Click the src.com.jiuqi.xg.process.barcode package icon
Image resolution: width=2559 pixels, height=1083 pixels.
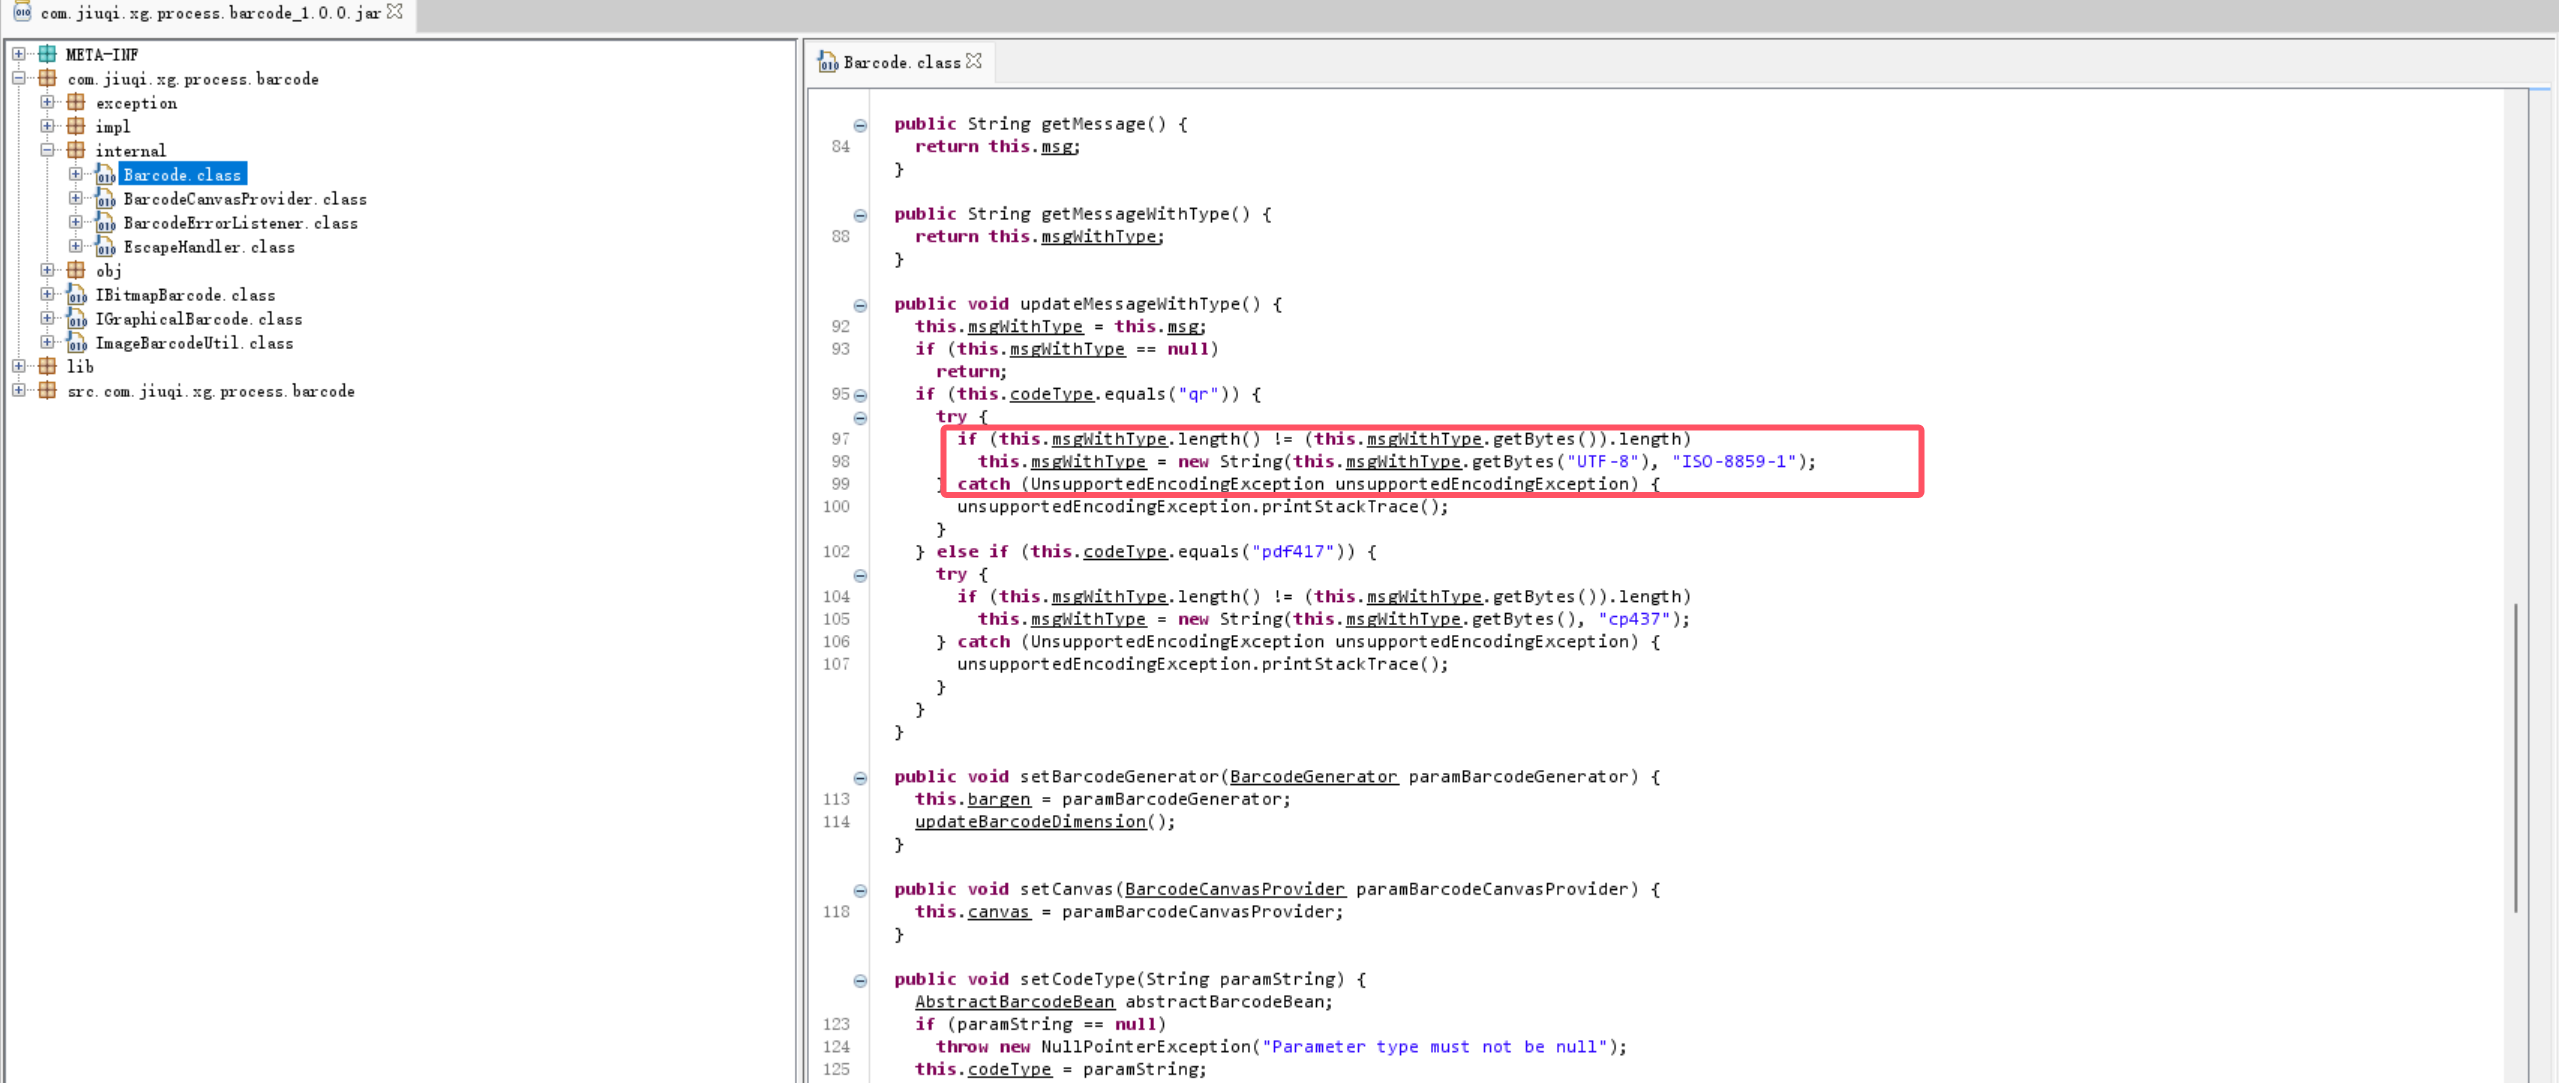47,390
